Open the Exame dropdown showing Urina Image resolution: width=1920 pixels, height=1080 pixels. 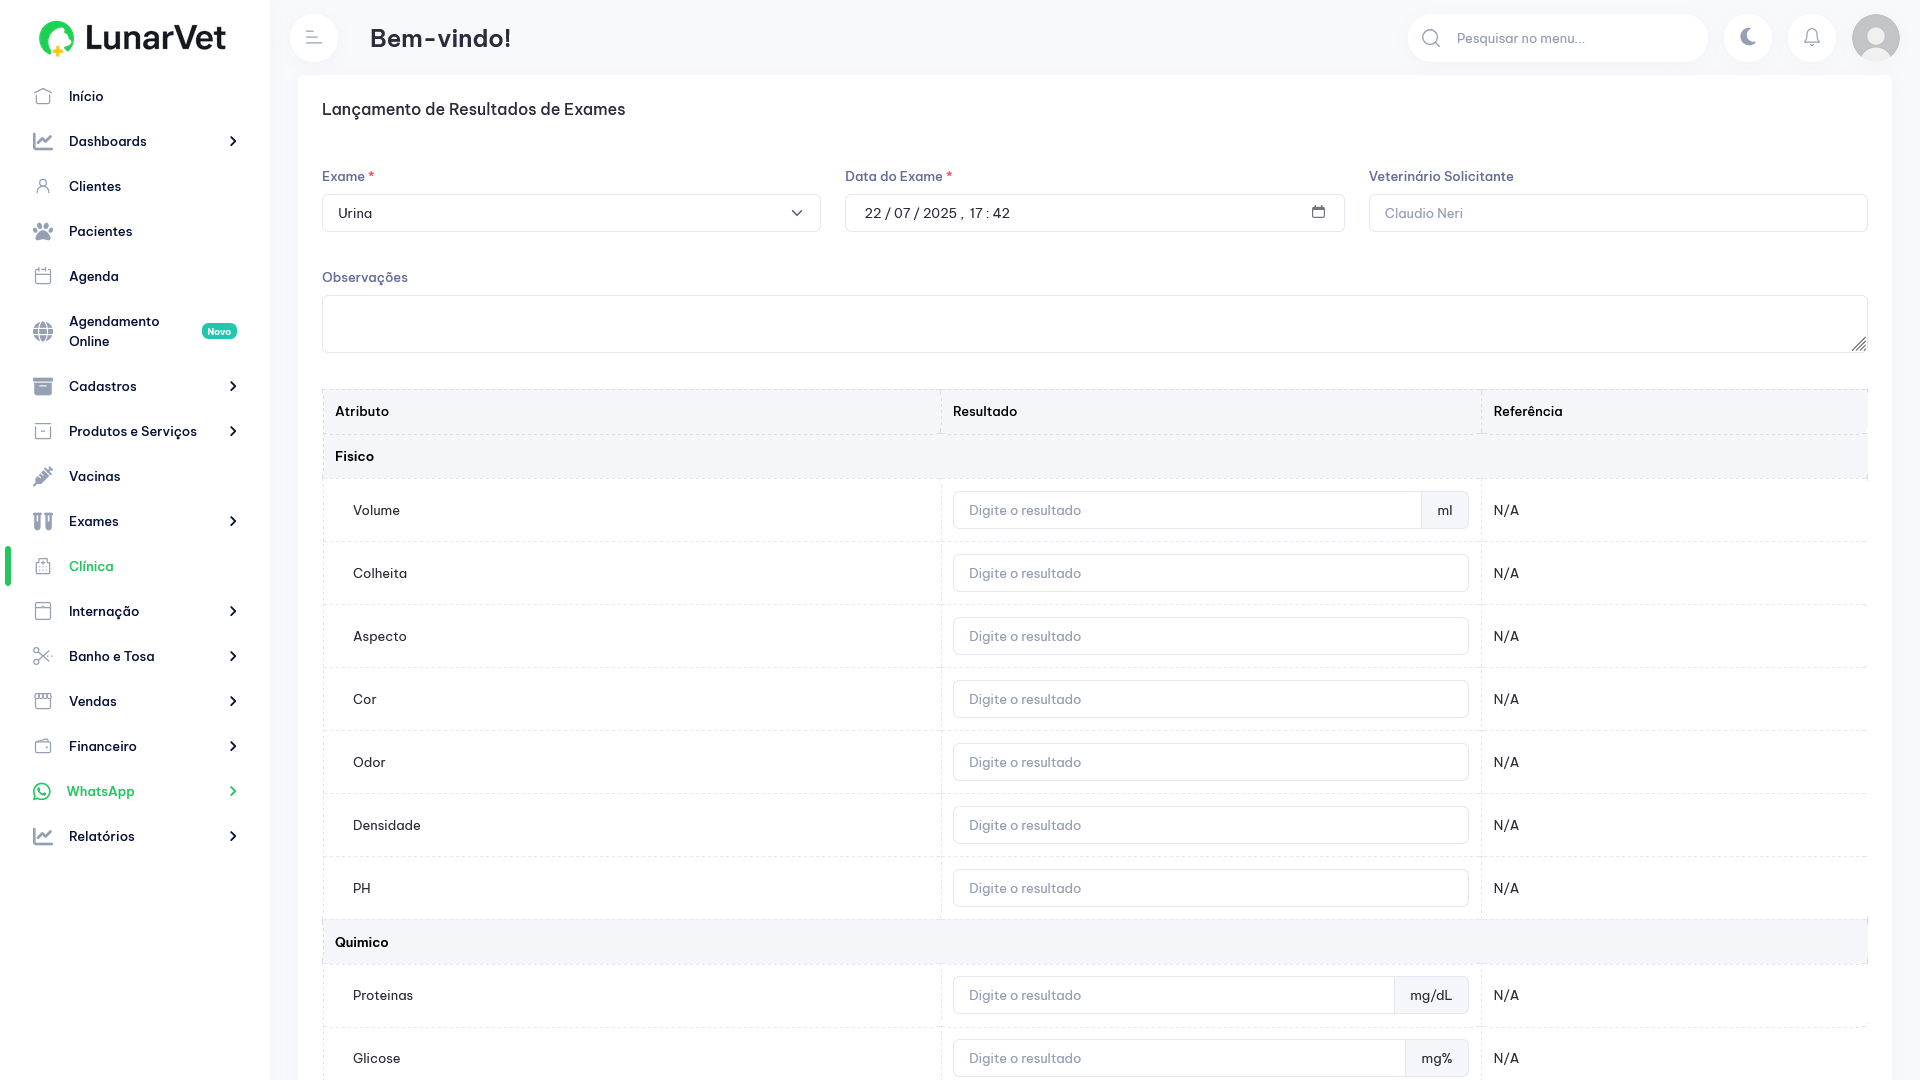click(571, 213)
